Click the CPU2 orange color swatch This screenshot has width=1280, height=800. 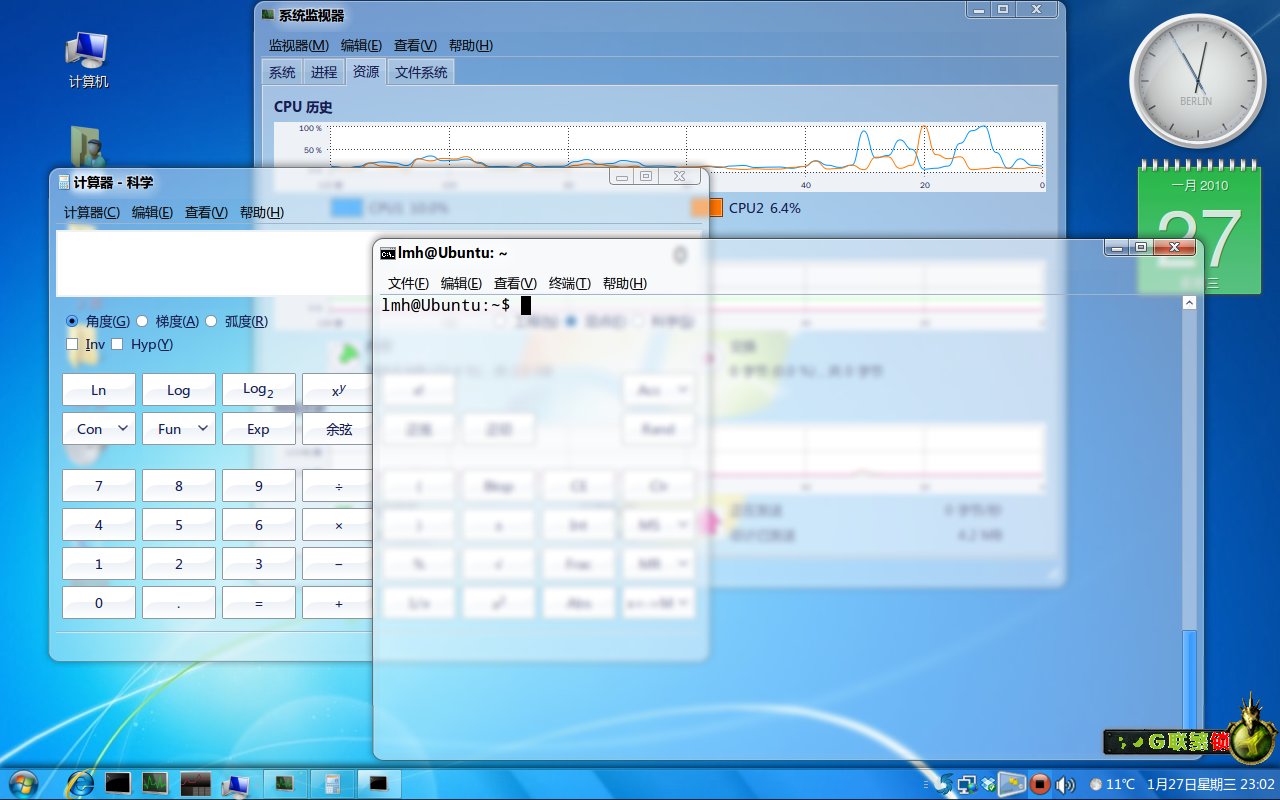(707, 208)
